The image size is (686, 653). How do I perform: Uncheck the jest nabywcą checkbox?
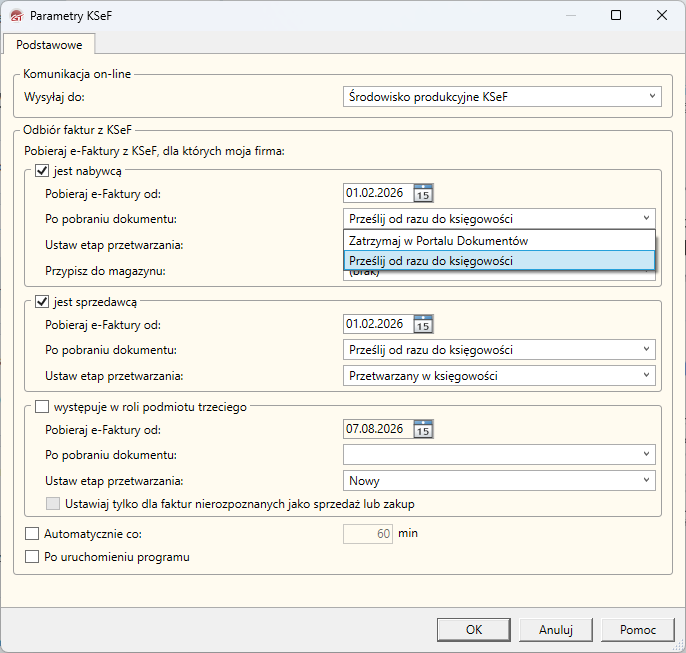point(42,171)
